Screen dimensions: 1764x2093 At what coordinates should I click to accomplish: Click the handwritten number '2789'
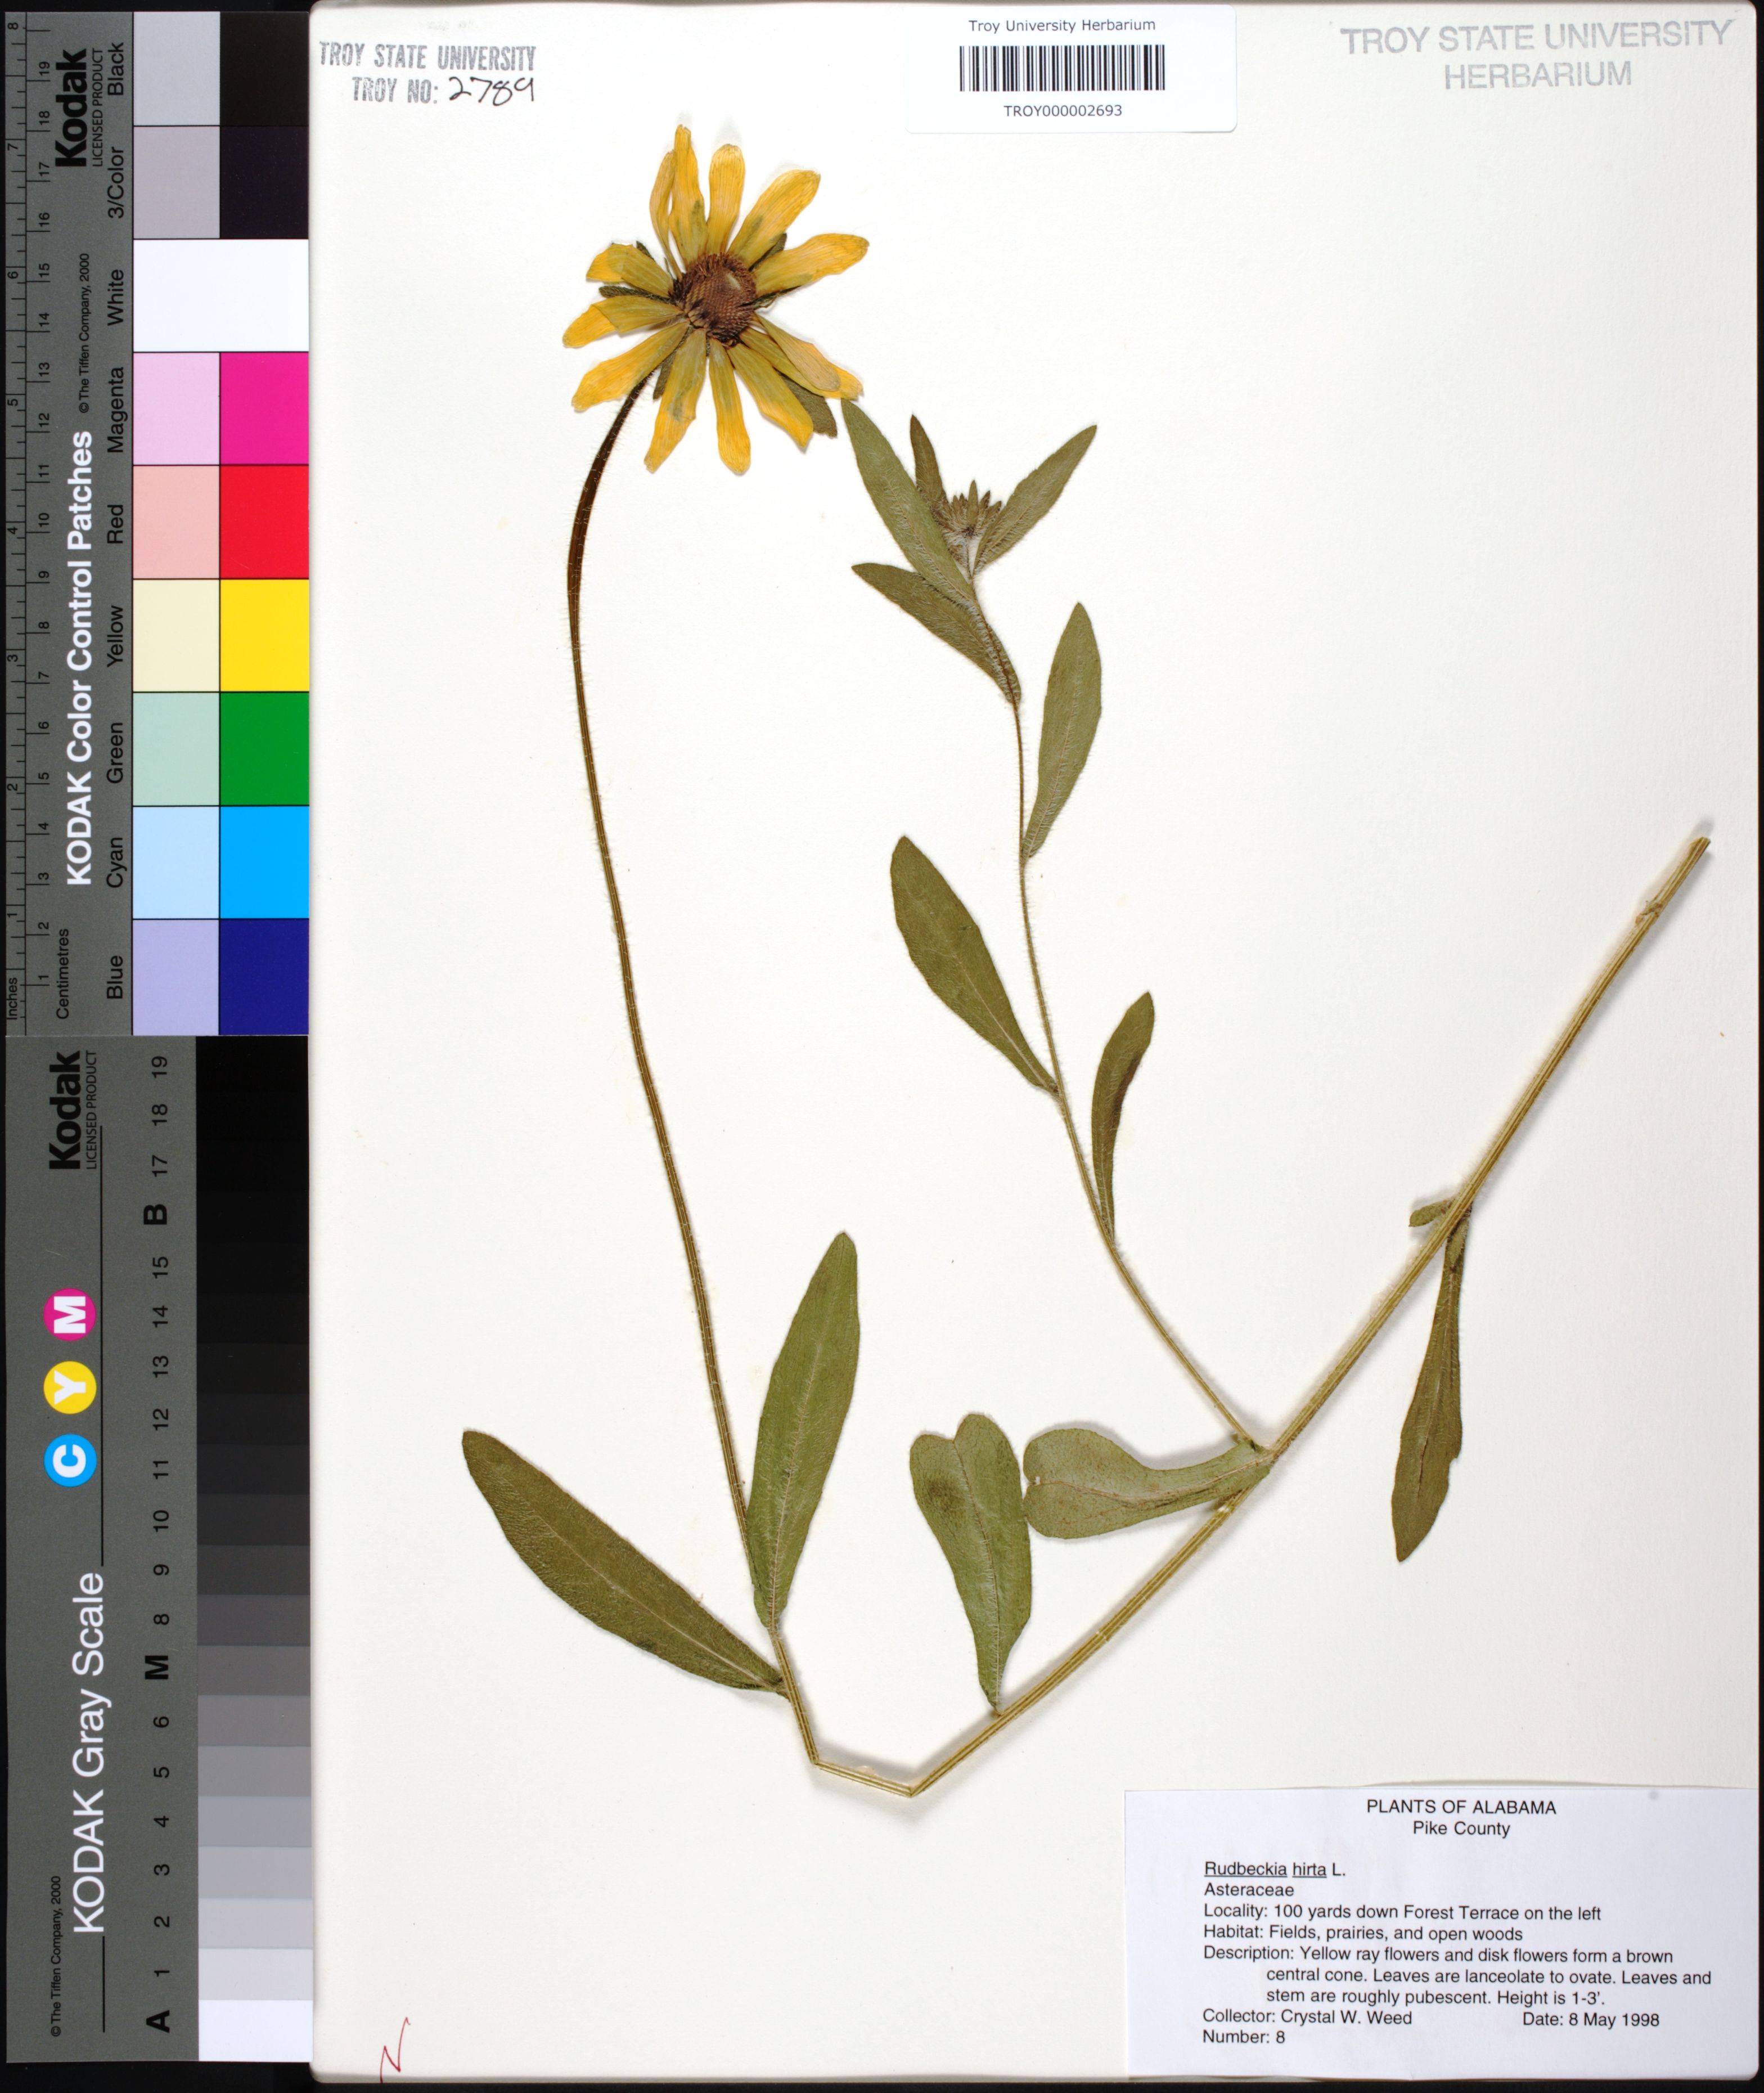coord(491,90)
